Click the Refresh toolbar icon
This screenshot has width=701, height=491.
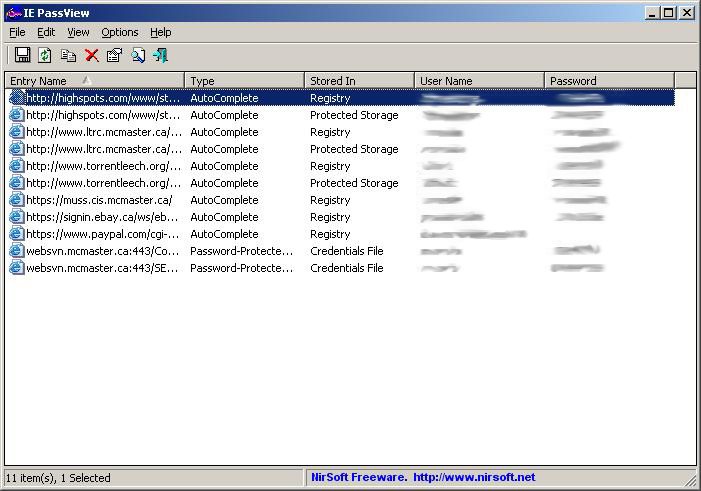[45, 56]
